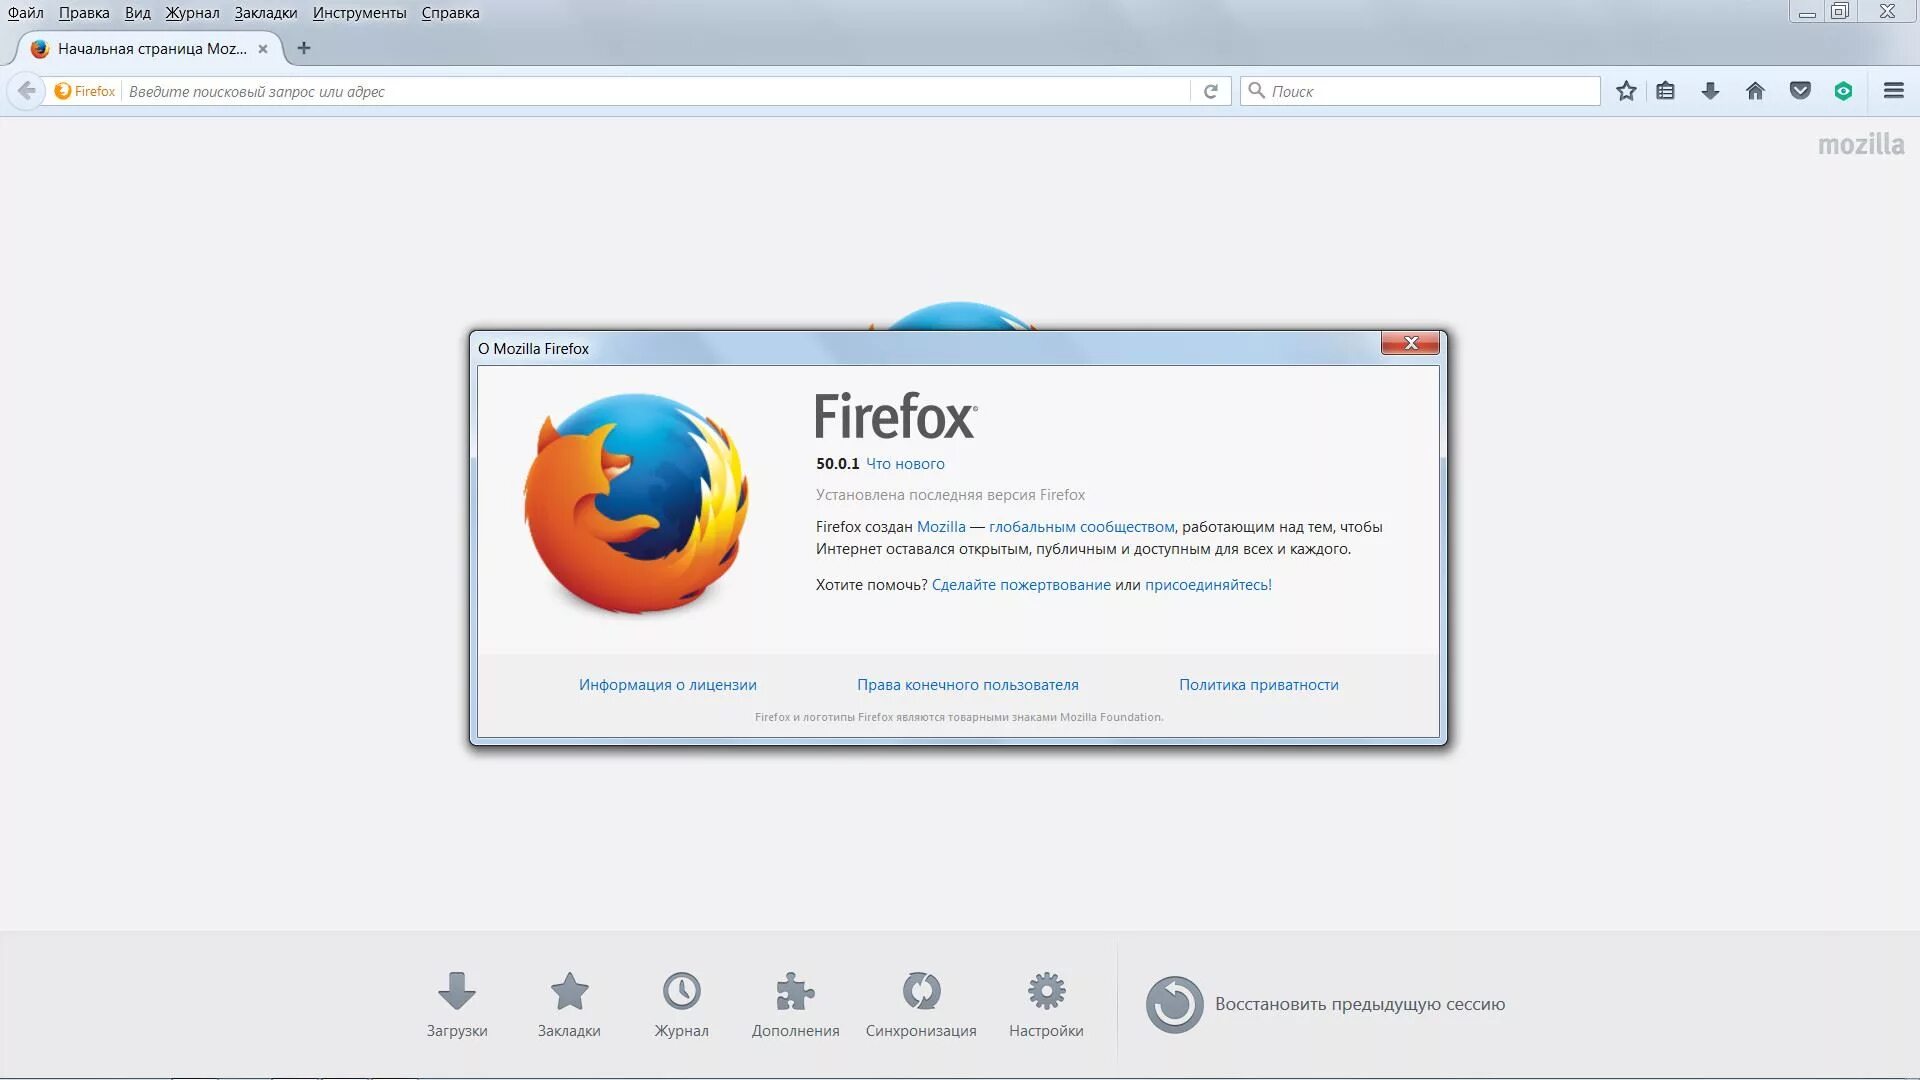
Task: Open the Вид menu
Action: click(138, 13)
